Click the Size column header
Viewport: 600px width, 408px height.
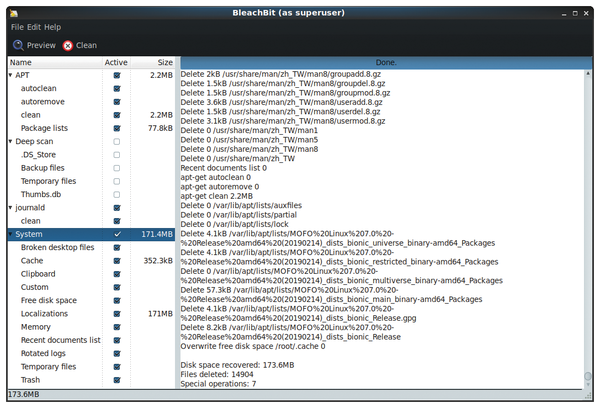click(153, 62)
